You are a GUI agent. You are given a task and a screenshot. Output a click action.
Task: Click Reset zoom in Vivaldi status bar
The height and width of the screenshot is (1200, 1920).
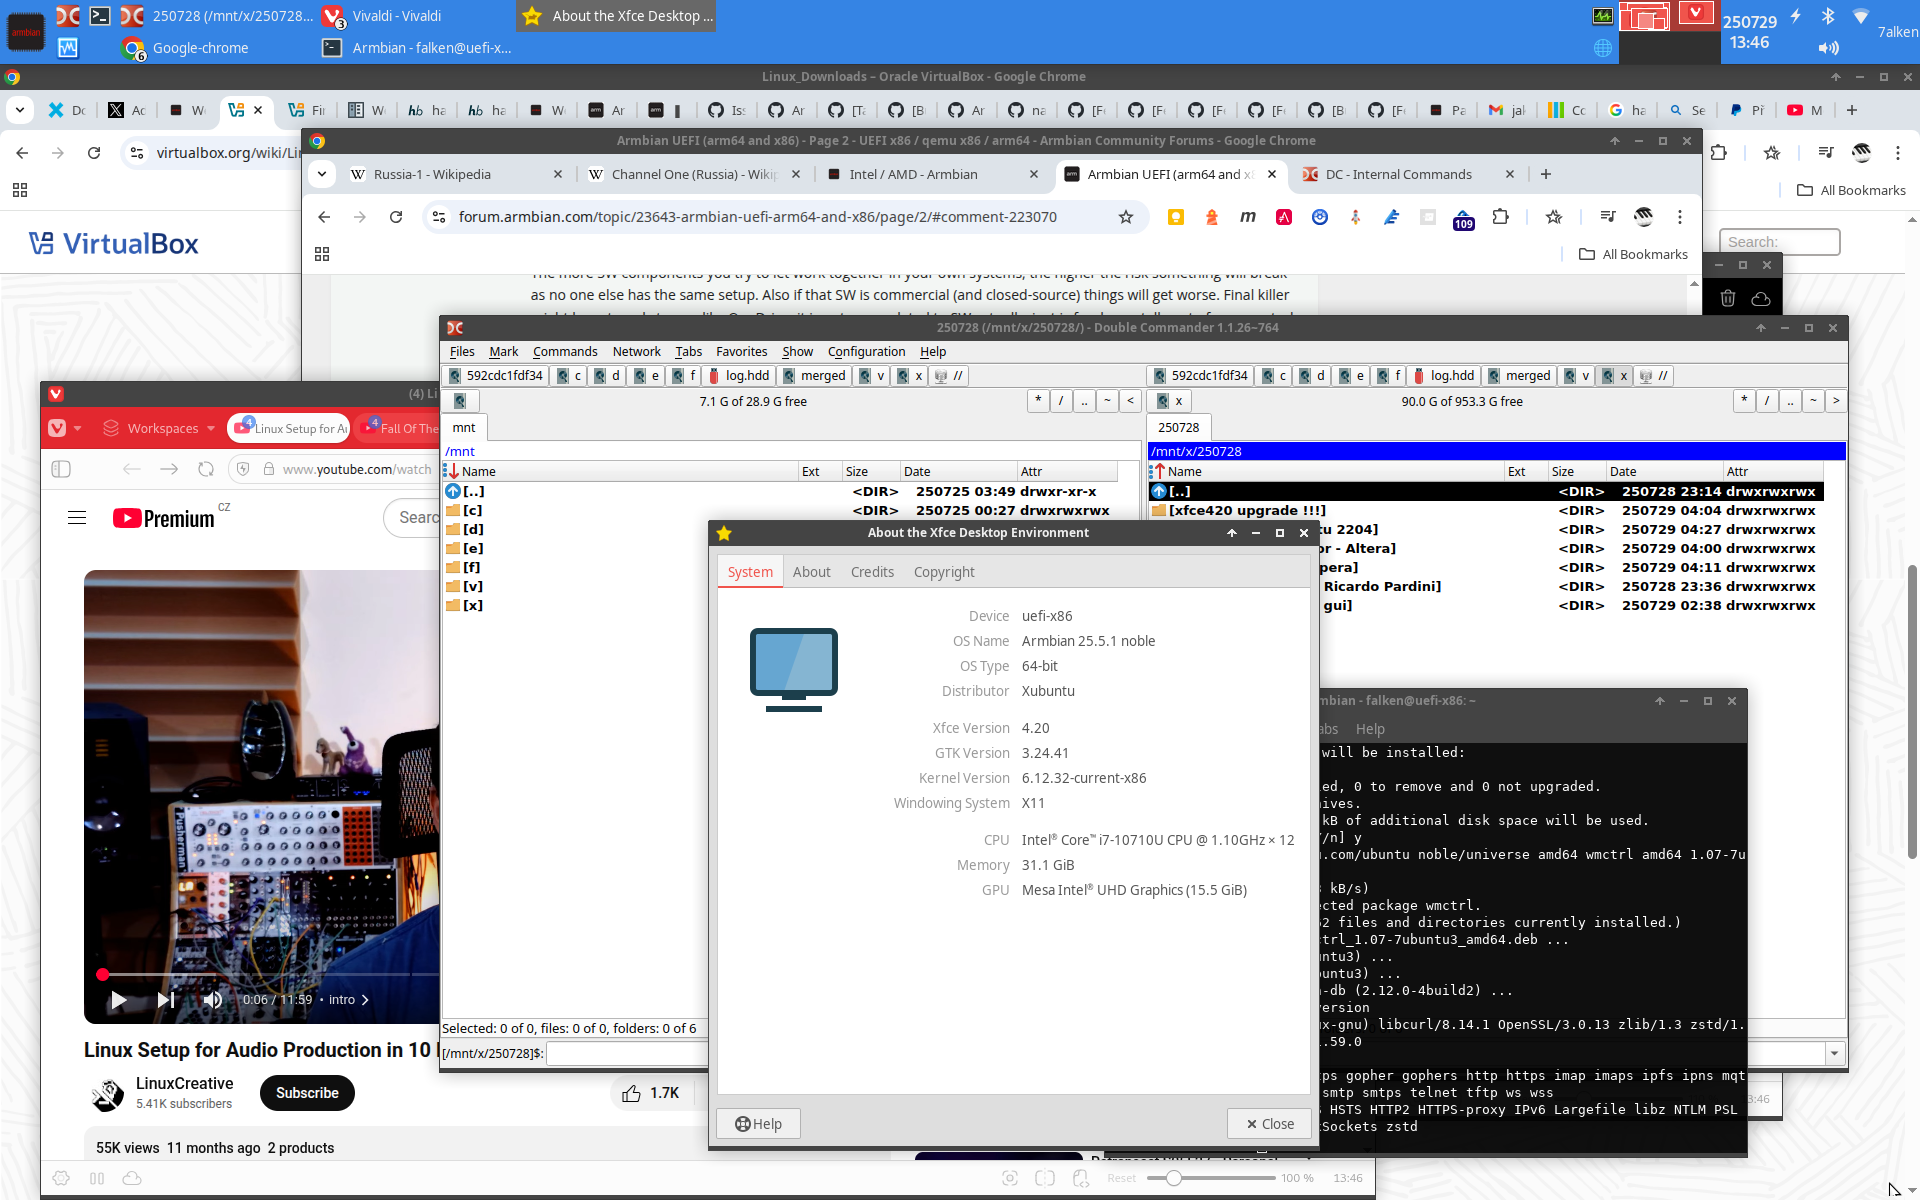point(1121,1178)
